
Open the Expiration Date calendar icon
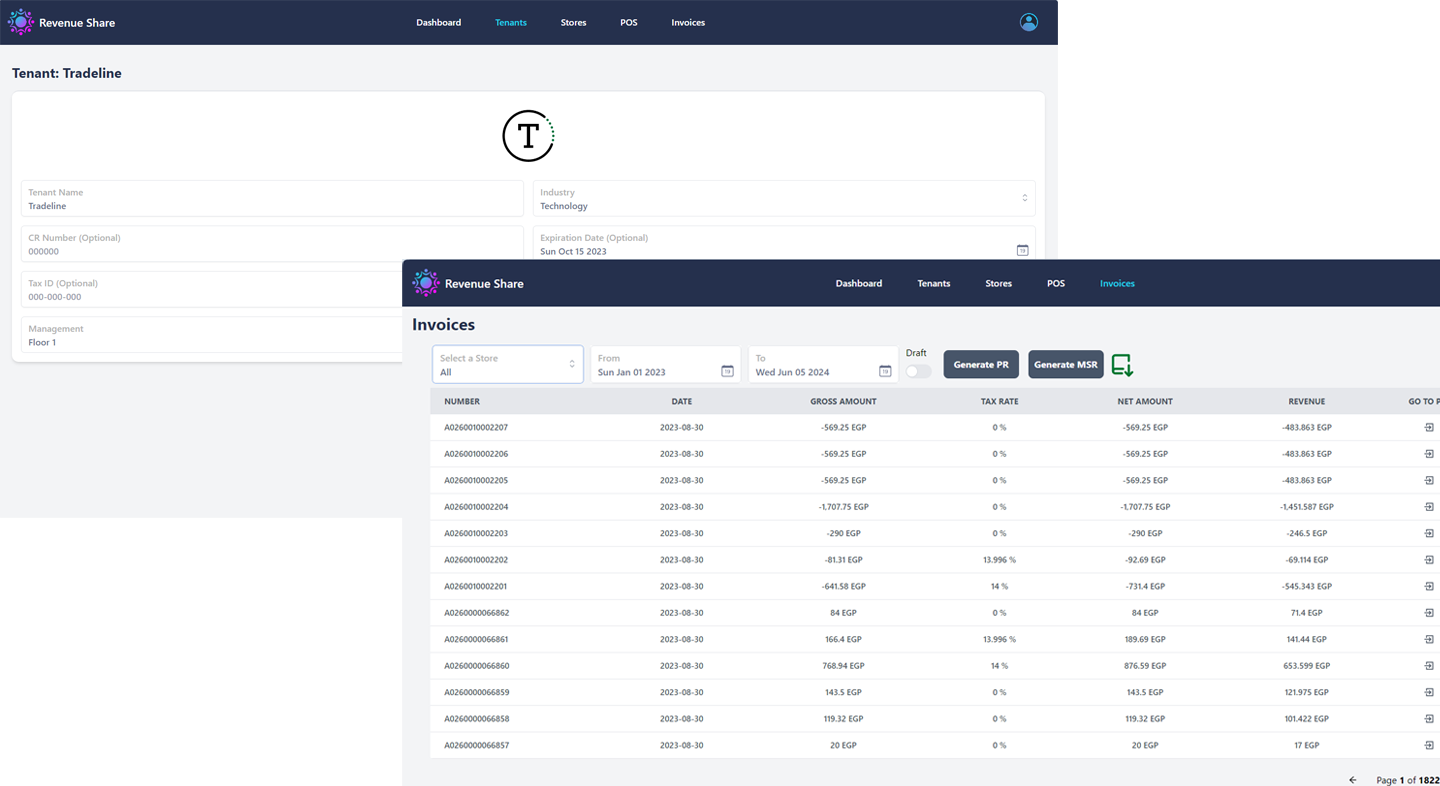(x=1022, y=250)
